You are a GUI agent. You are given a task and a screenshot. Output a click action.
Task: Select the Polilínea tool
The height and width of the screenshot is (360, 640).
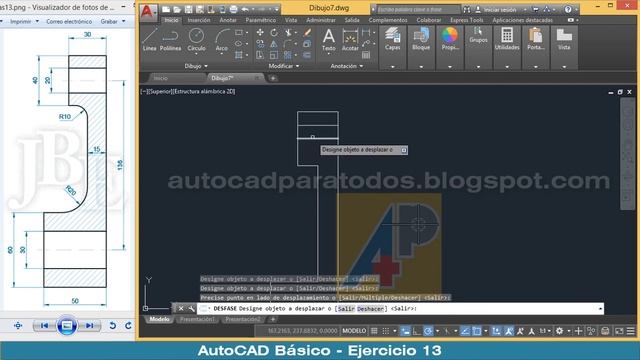170,40
